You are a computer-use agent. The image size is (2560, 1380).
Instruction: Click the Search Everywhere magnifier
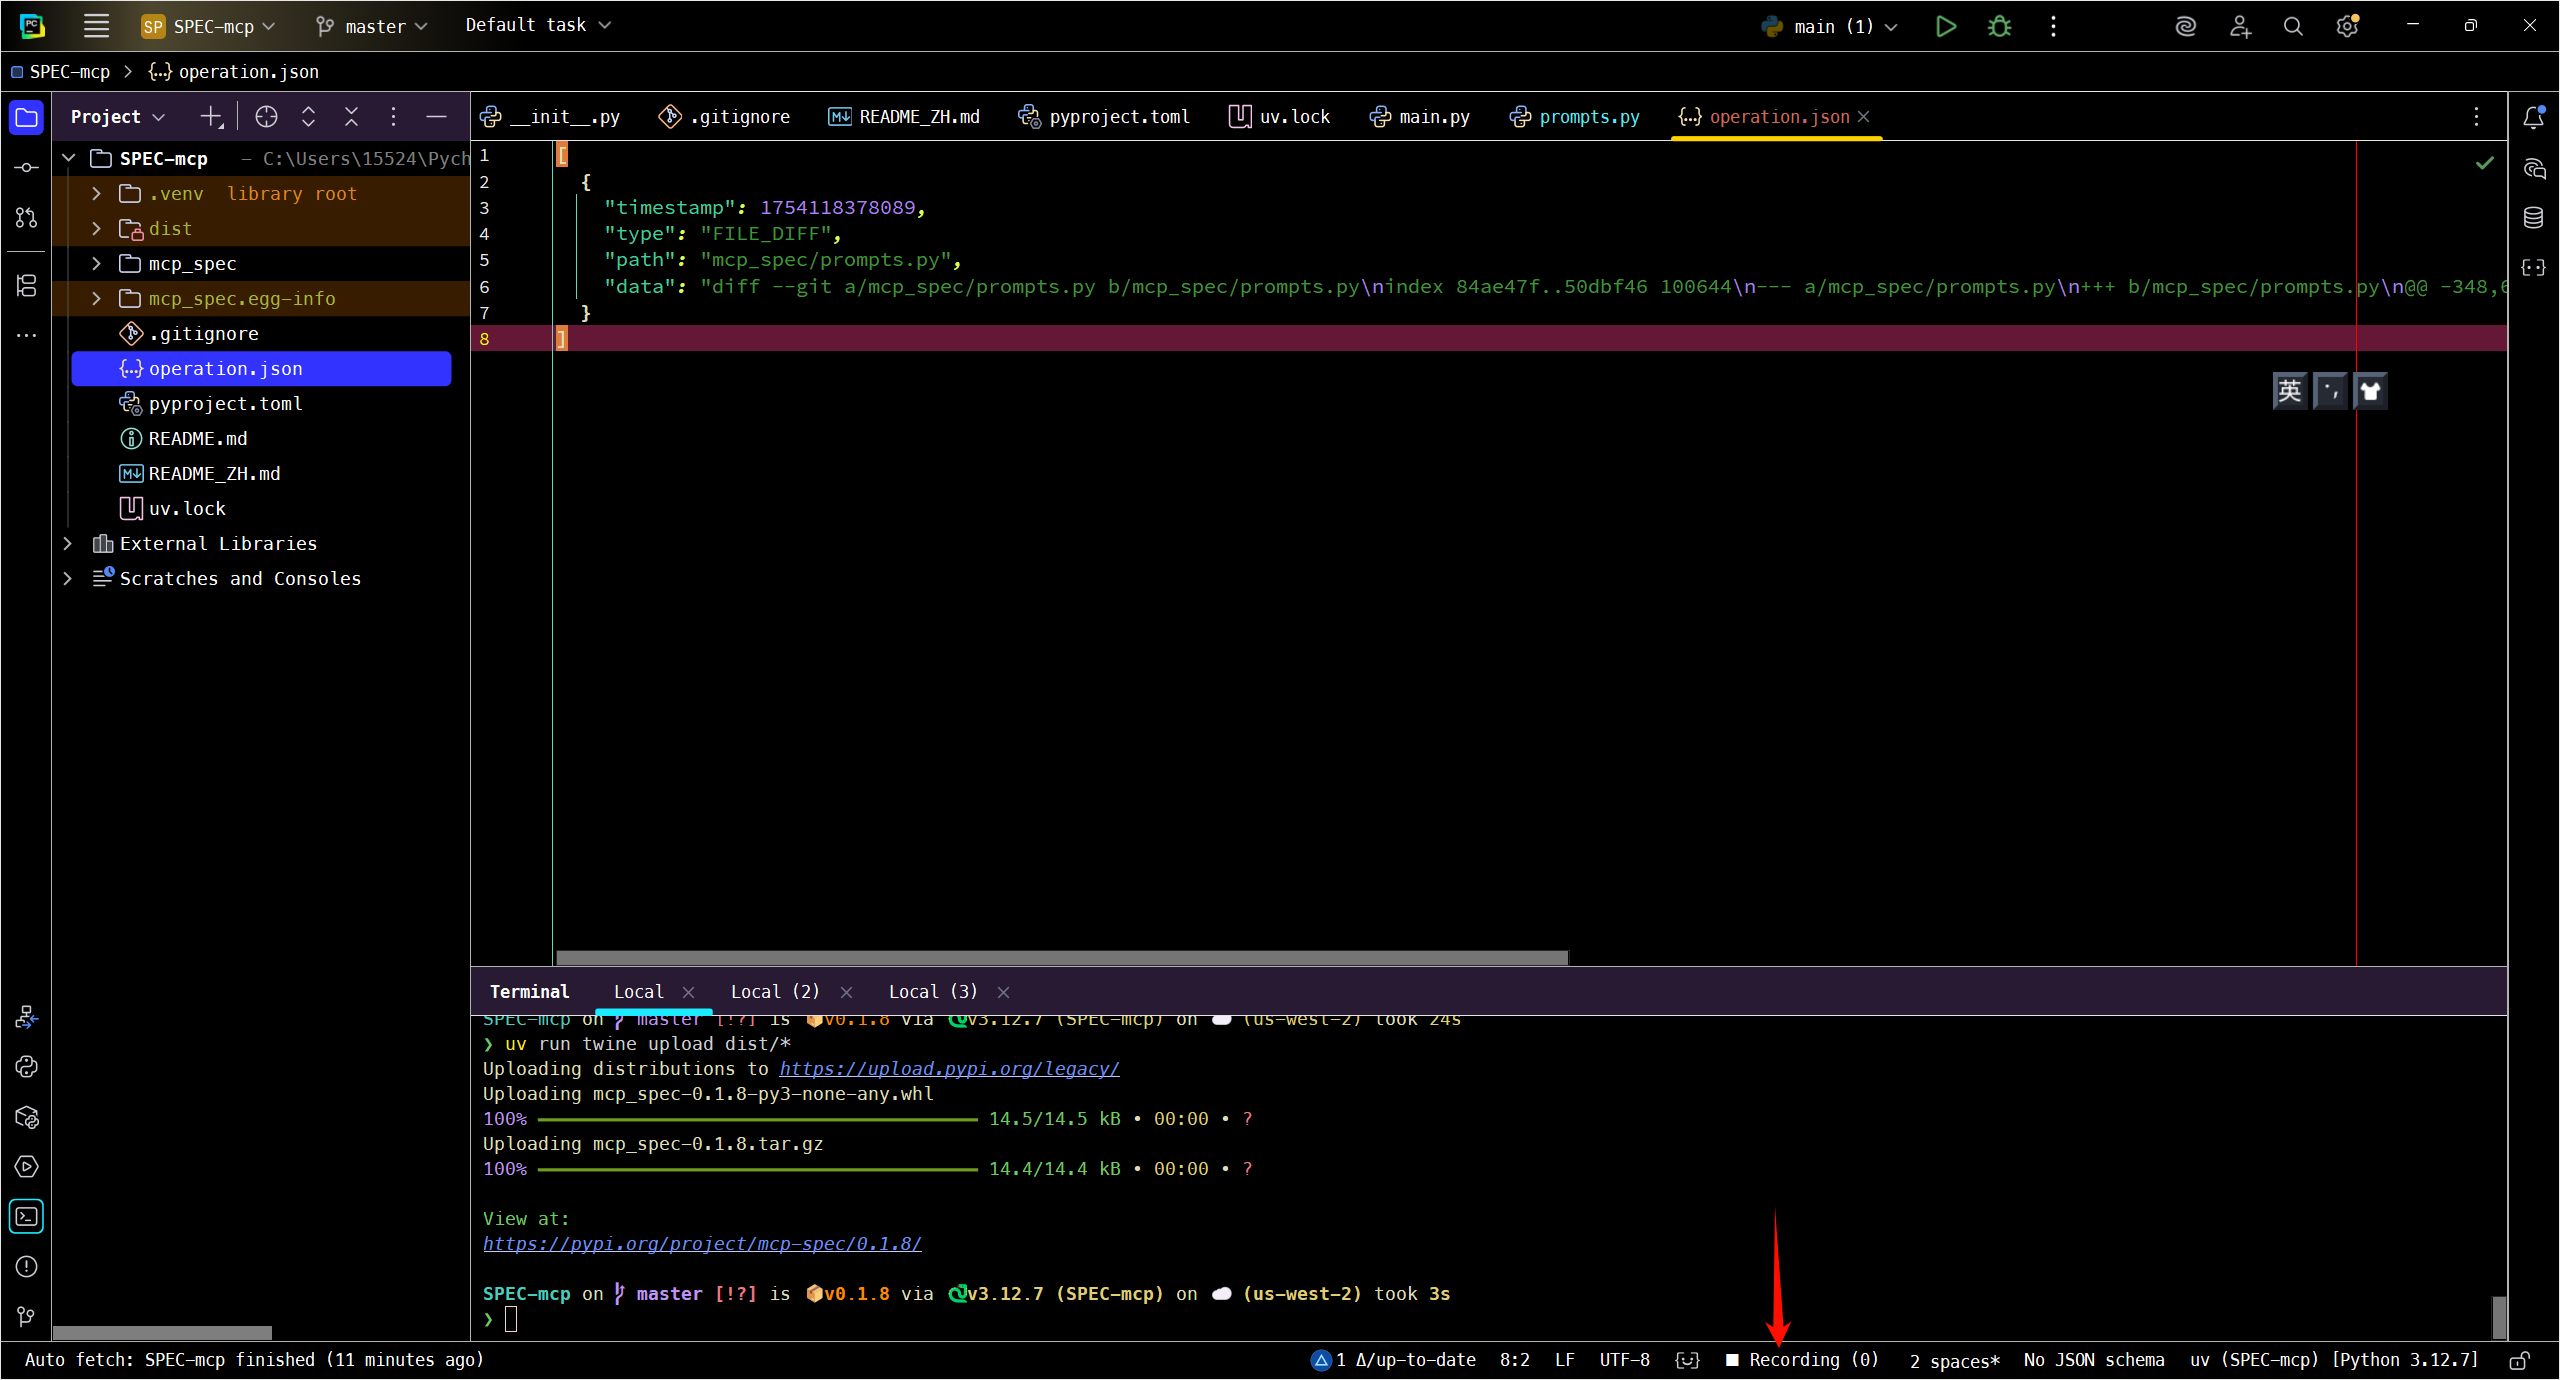pyautogui.click(x=2293, y=26)
